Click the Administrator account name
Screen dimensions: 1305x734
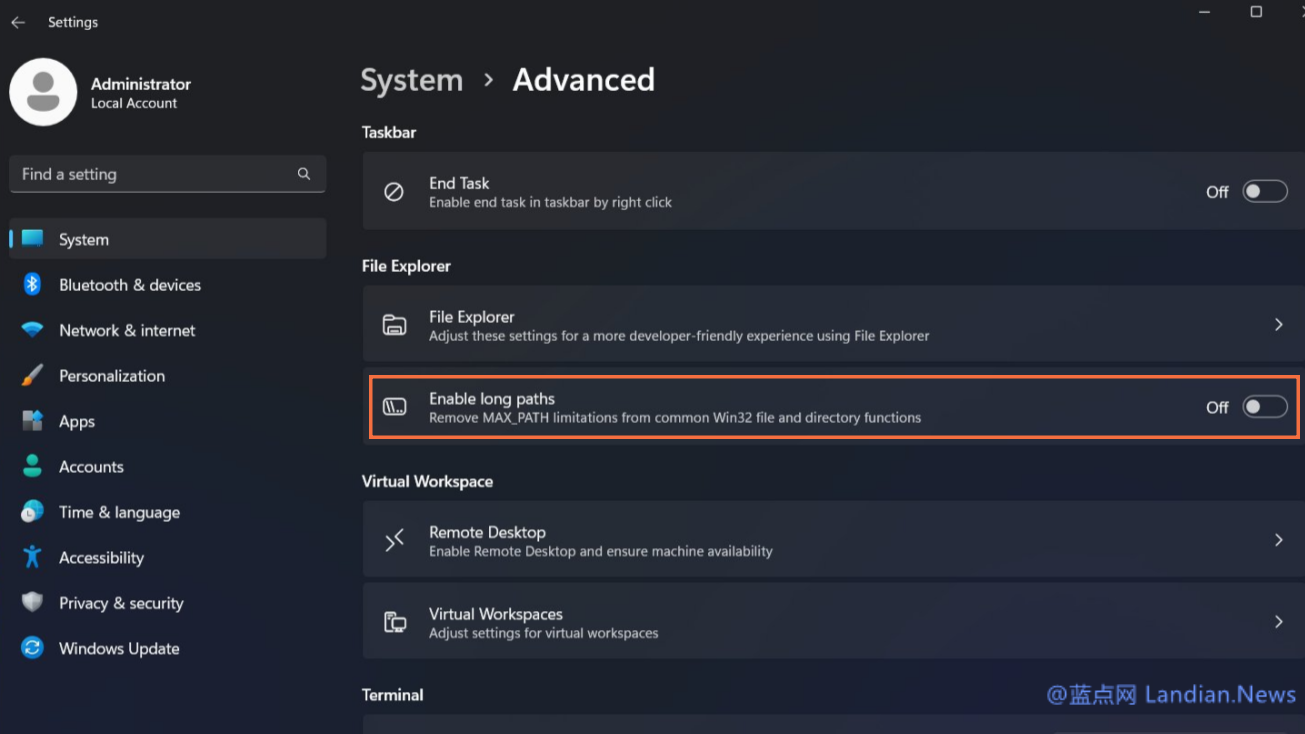pos(141,84)
